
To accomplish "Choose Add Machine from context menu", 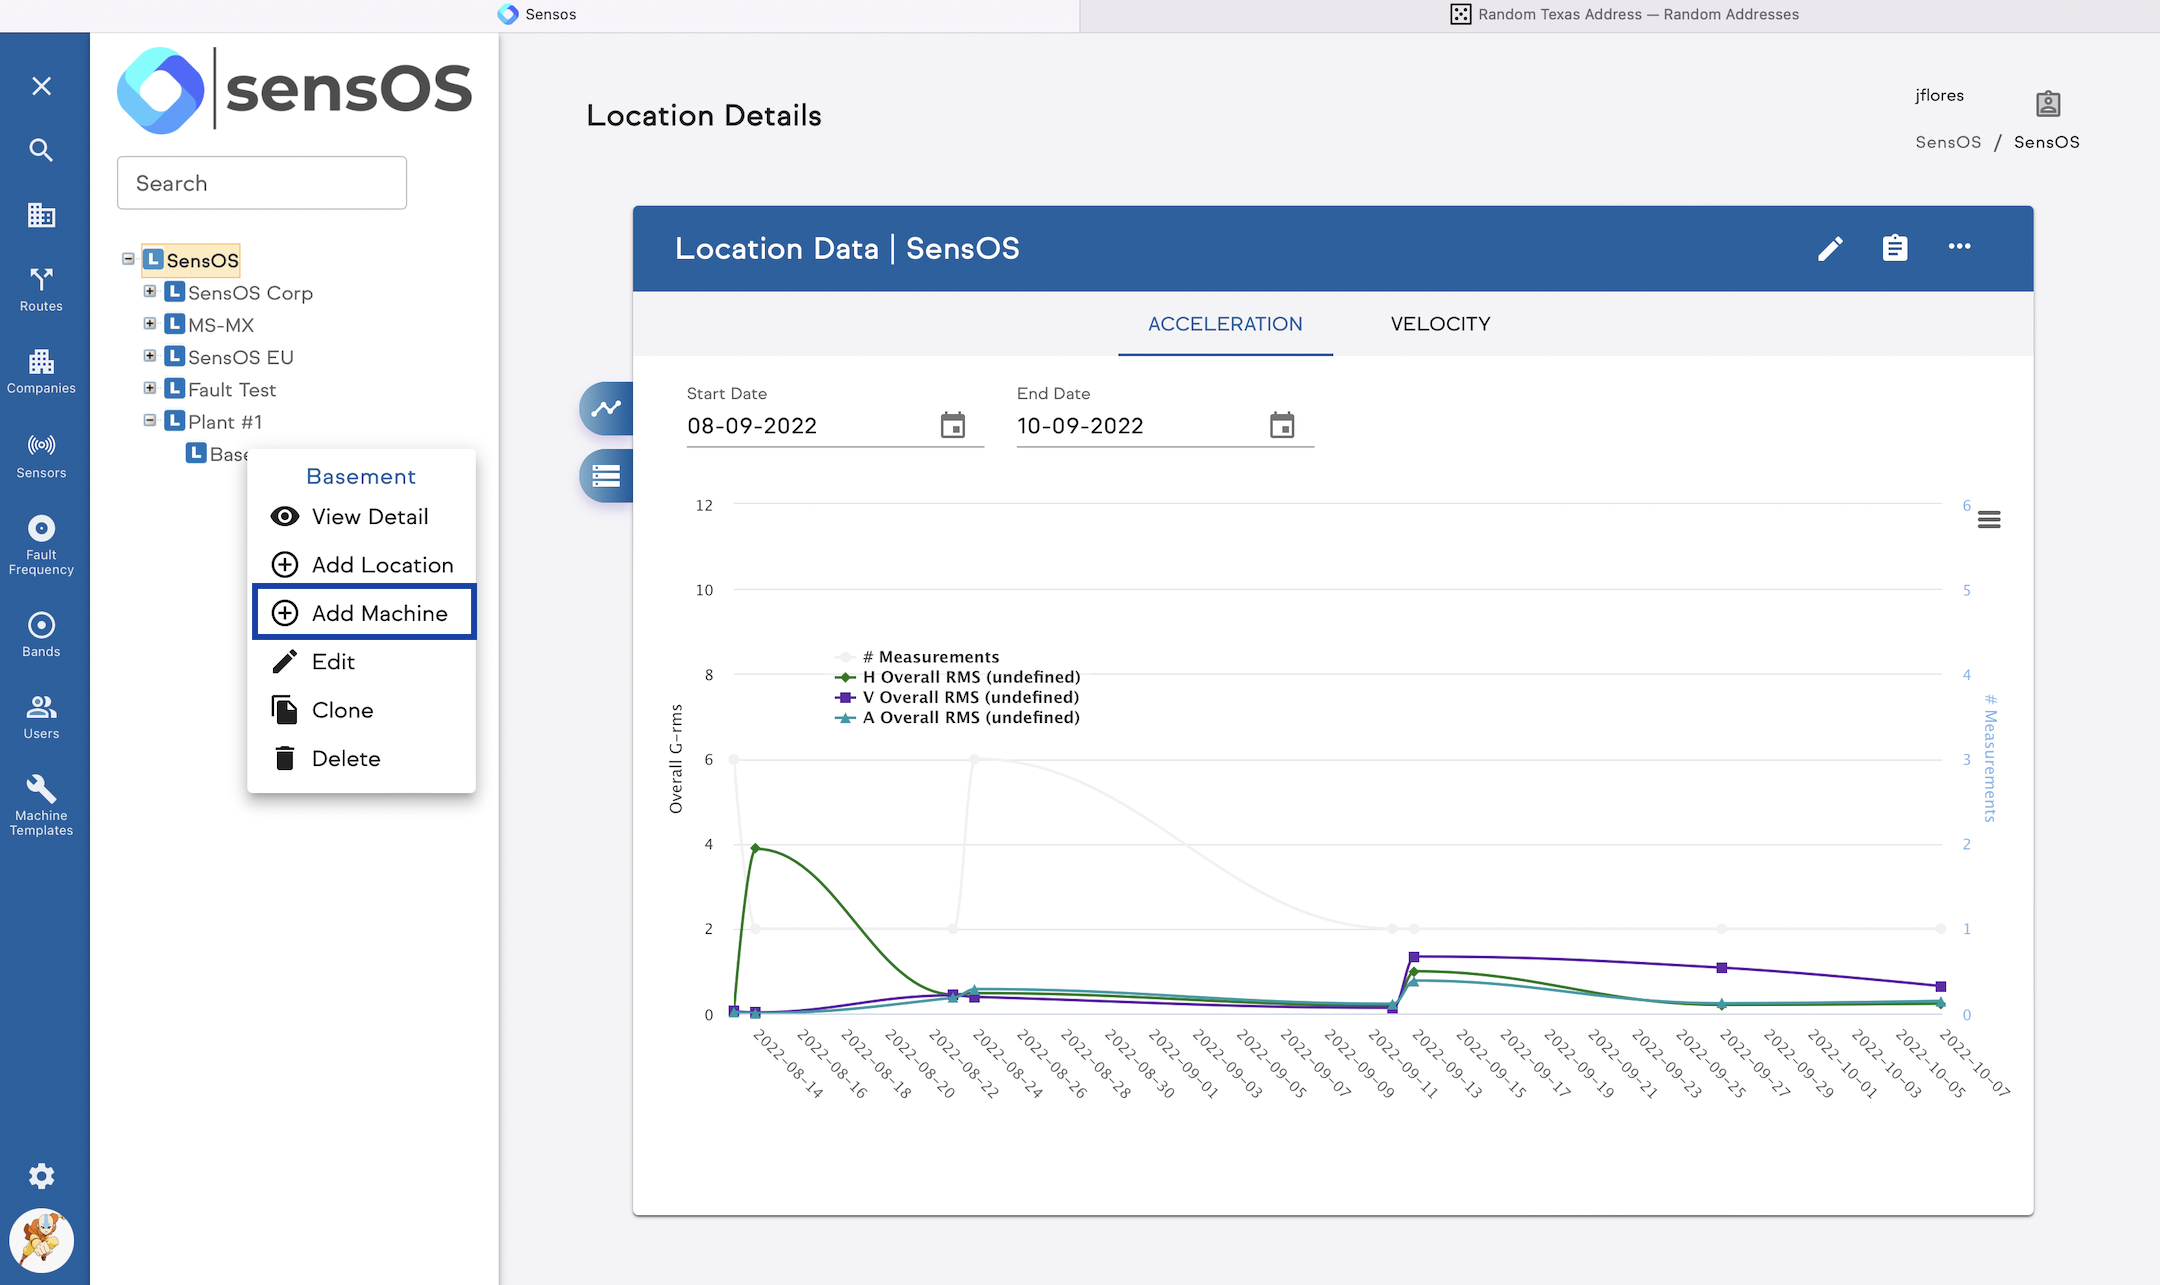I will (x=364, y=613).
